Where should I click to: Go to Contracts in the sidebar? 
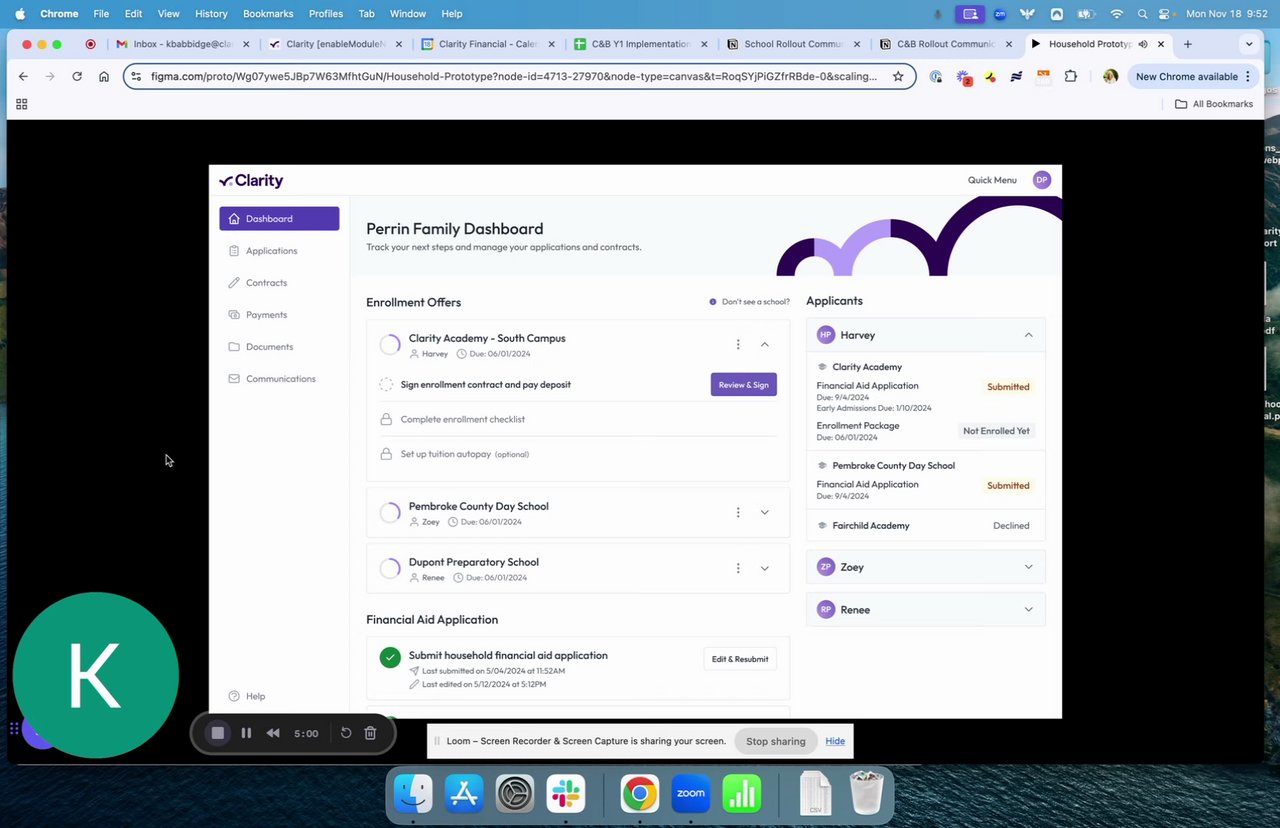tap(258, 283)
